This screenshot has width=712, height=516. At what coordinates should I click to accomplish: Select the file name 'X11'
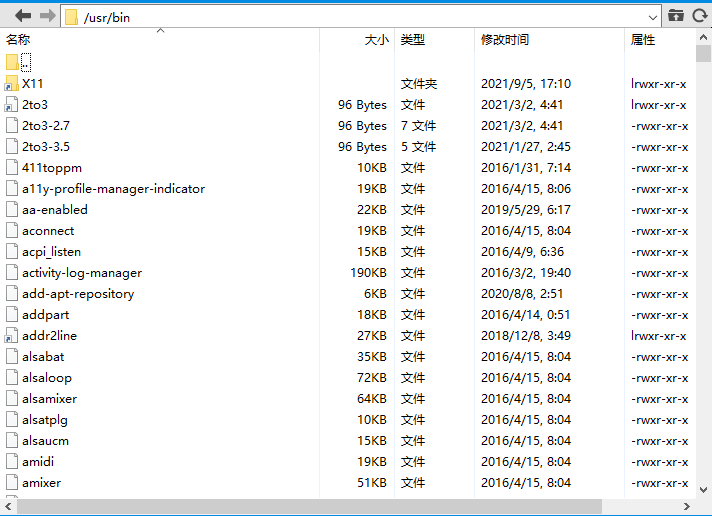pos(33,84)
